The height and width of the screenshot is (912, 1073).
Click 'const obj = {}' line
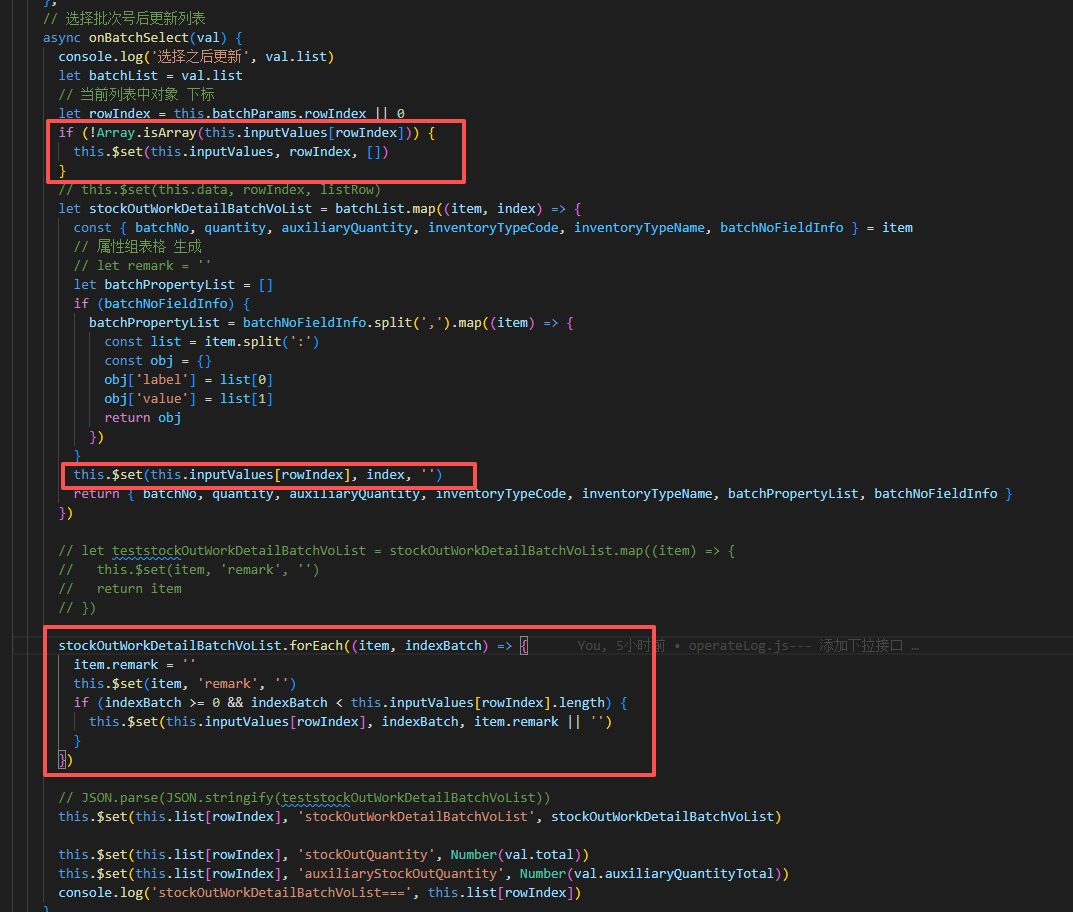[x=158, y=361]
